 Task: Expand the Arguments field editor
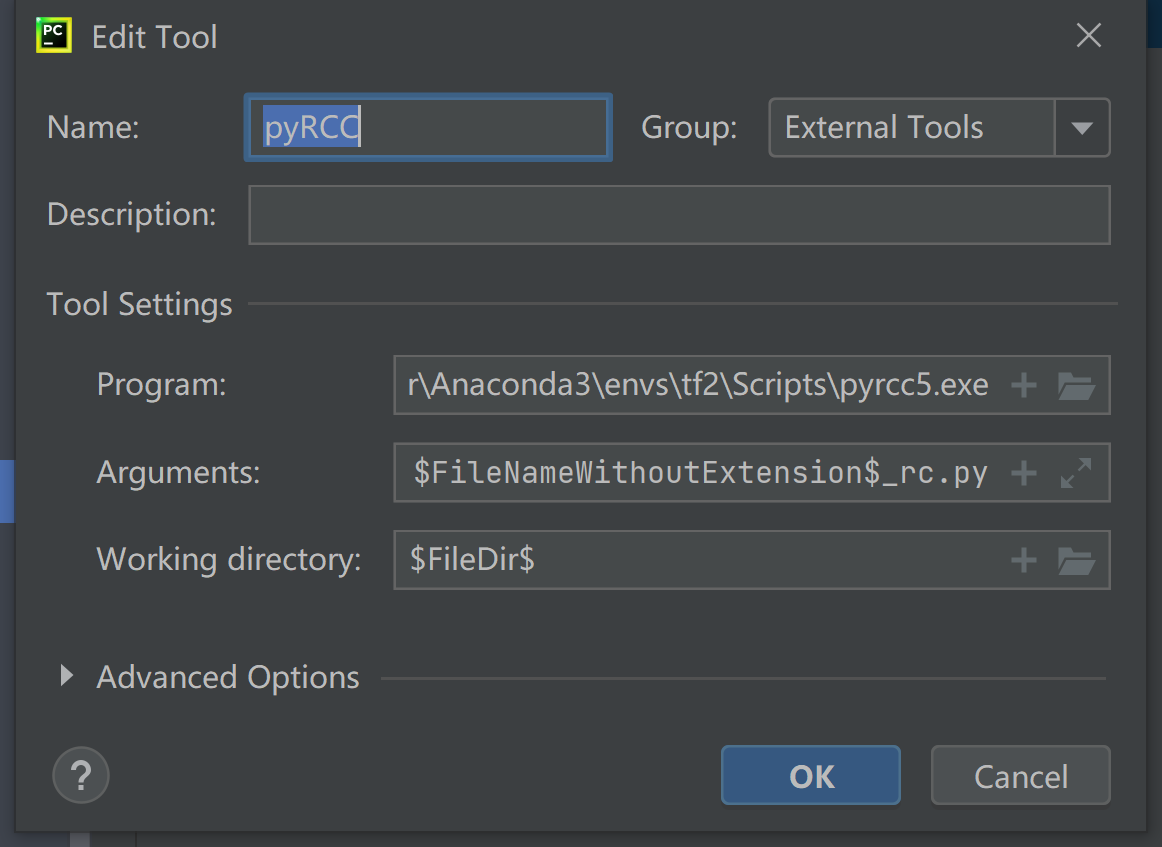[x=1076, y=473]
